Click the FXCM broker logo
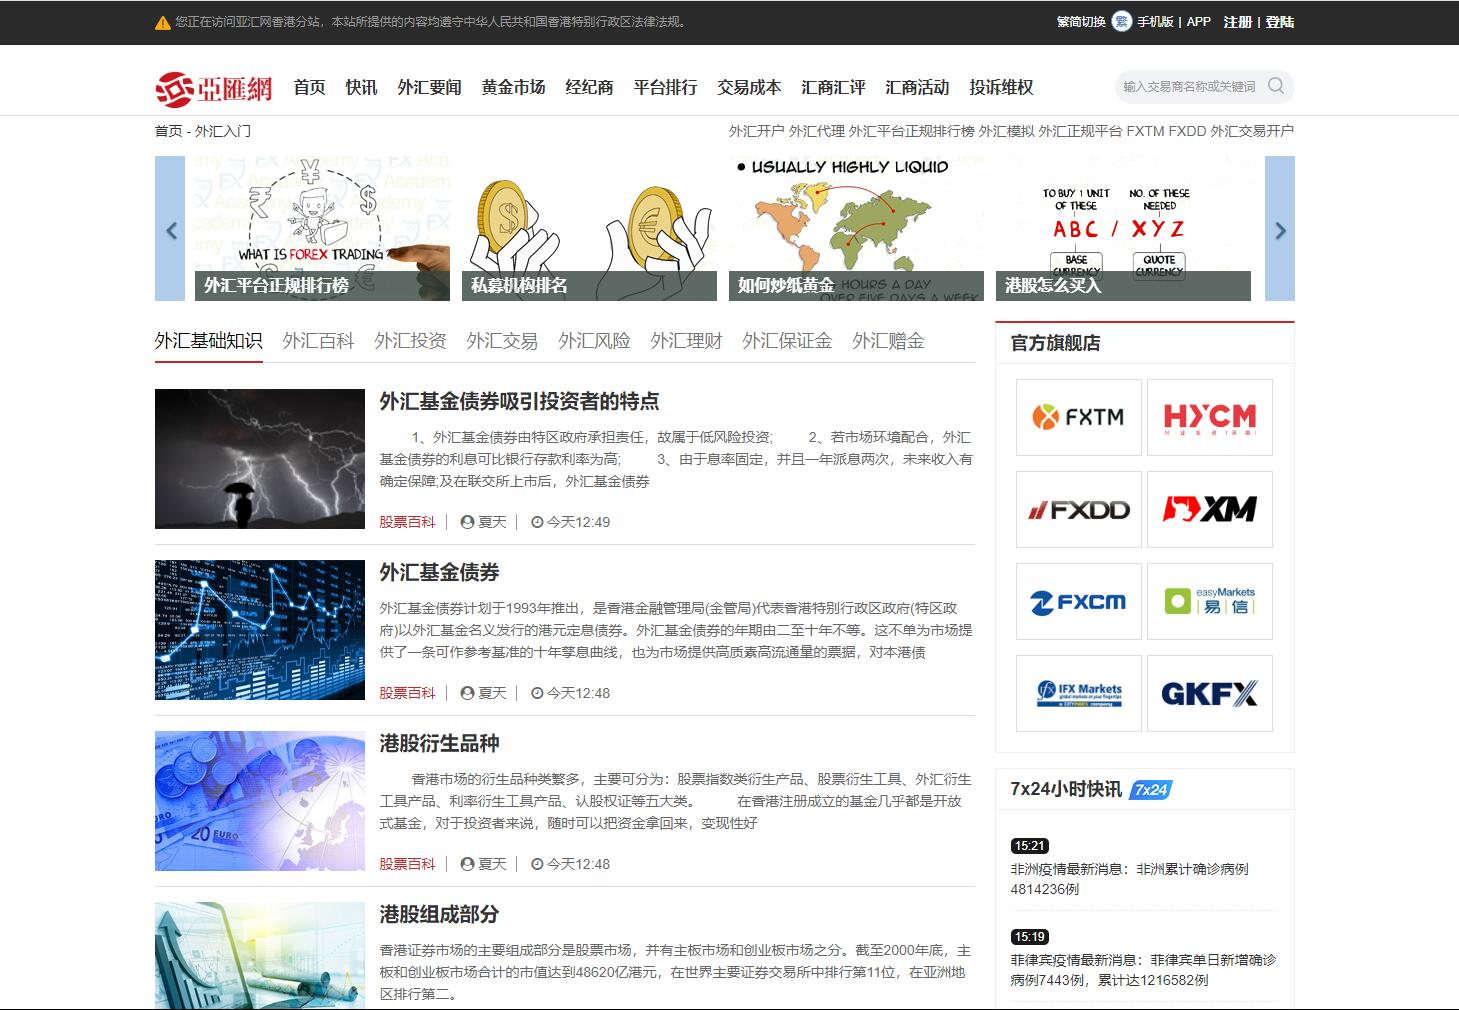The image size is (1459, 1010). tap(1078, 602)
